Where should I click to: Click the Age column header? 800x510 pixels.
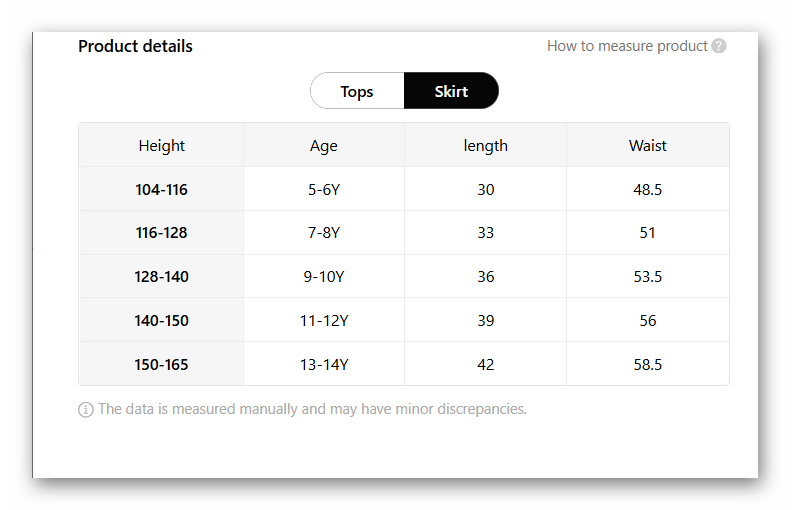[x=324, y=145]
